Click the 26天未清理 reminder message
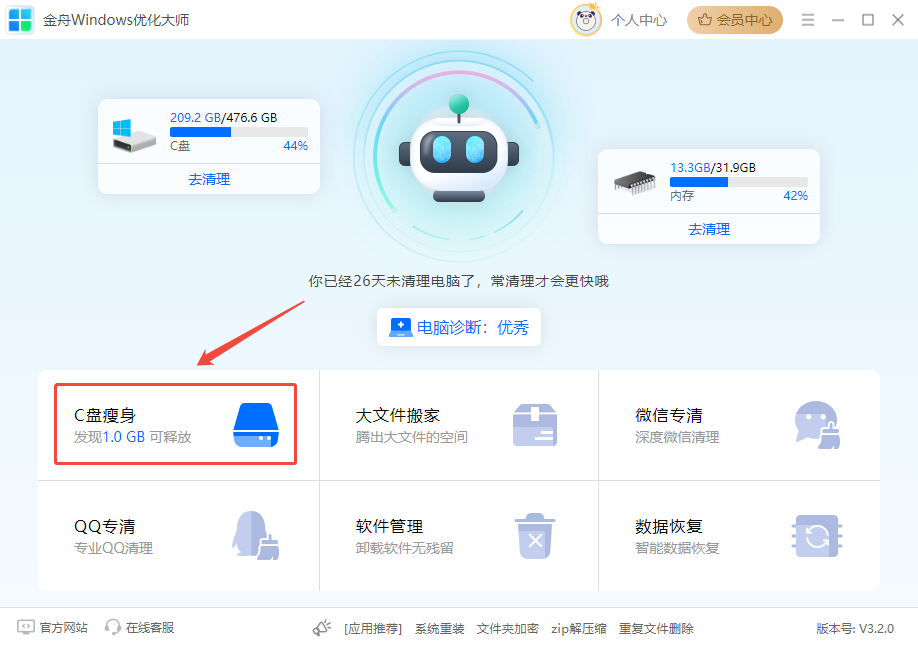 [x=458, y=281]
